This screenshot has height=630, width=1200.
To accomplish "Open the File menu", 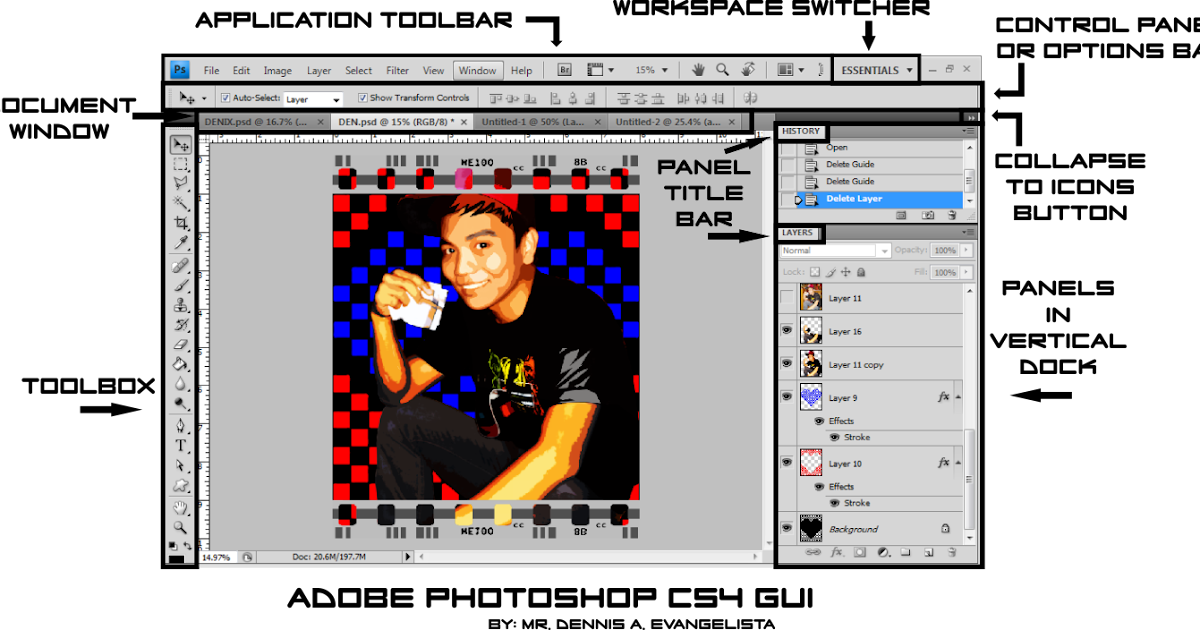I will coord(211,71).
